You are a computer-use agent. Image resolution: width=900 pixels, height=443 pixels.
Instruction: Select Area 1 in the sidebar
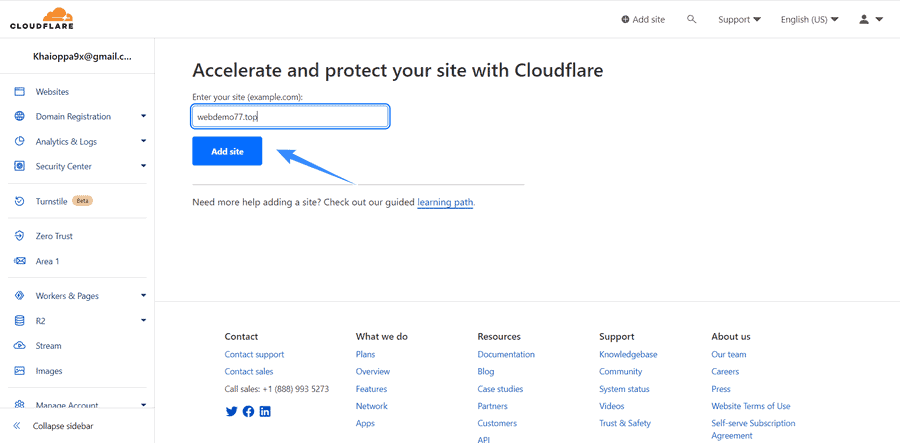(x=48, y=261)
